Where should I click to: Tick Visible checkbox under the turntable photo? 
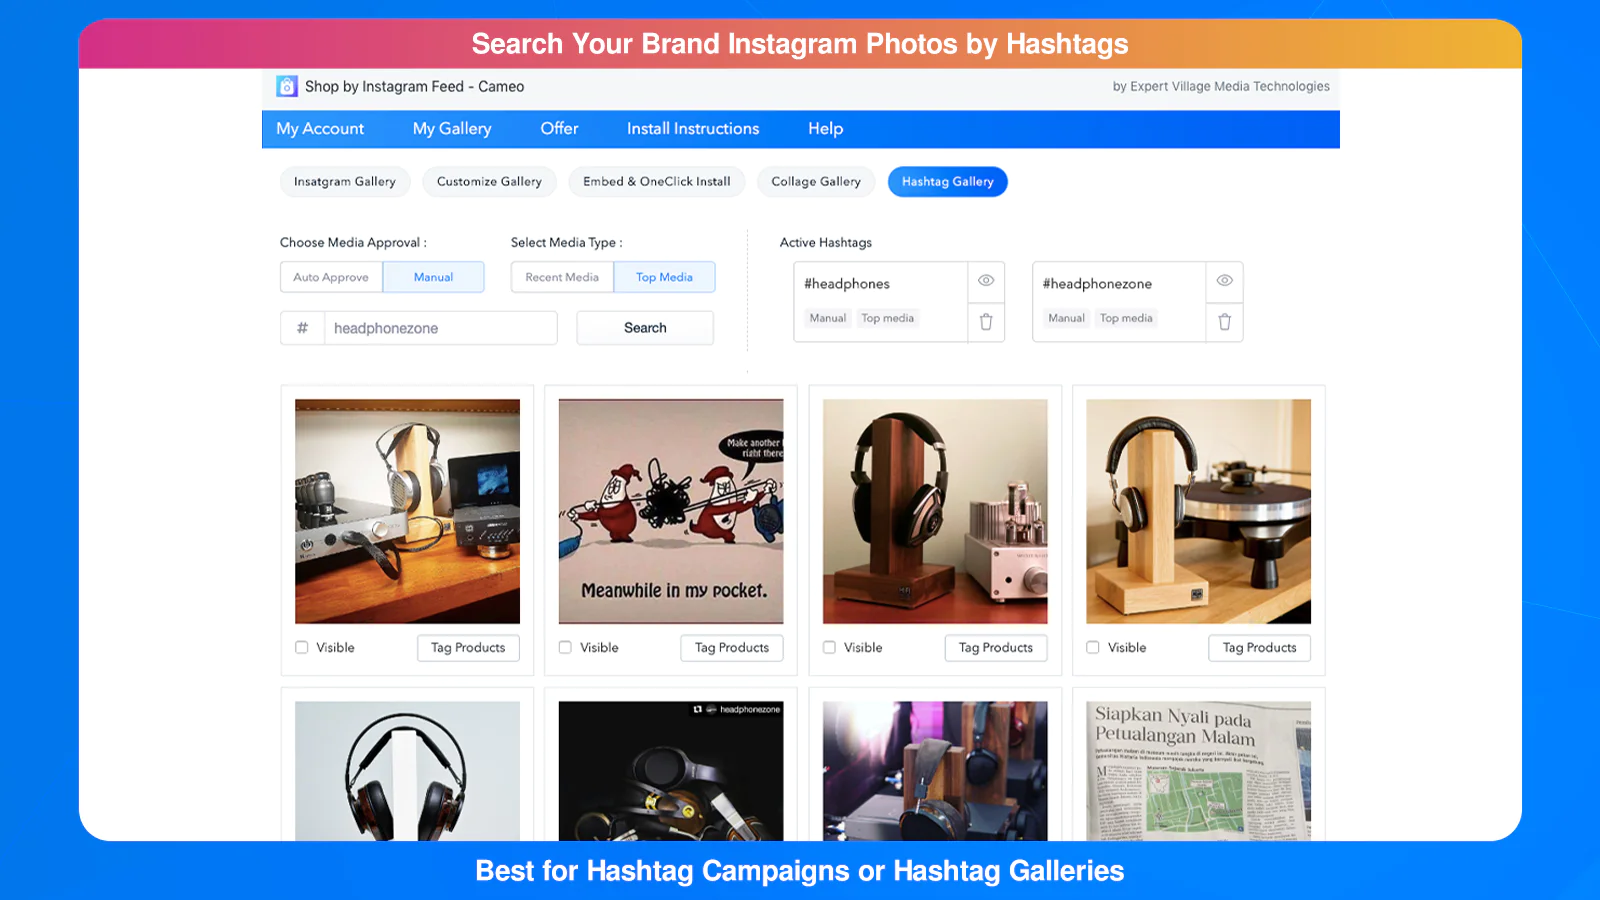tap(1093, 647)
